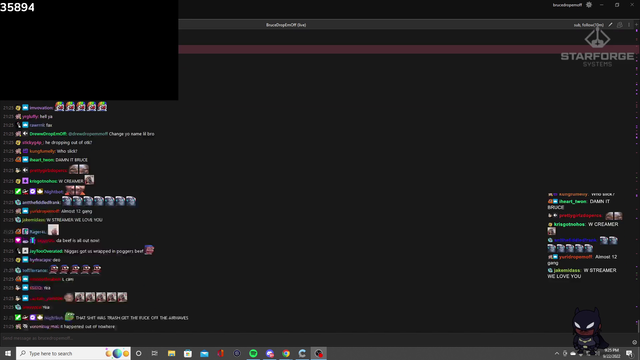Open username yuridropemoff in chat
The image size is (640, 360).
[44, 211]
